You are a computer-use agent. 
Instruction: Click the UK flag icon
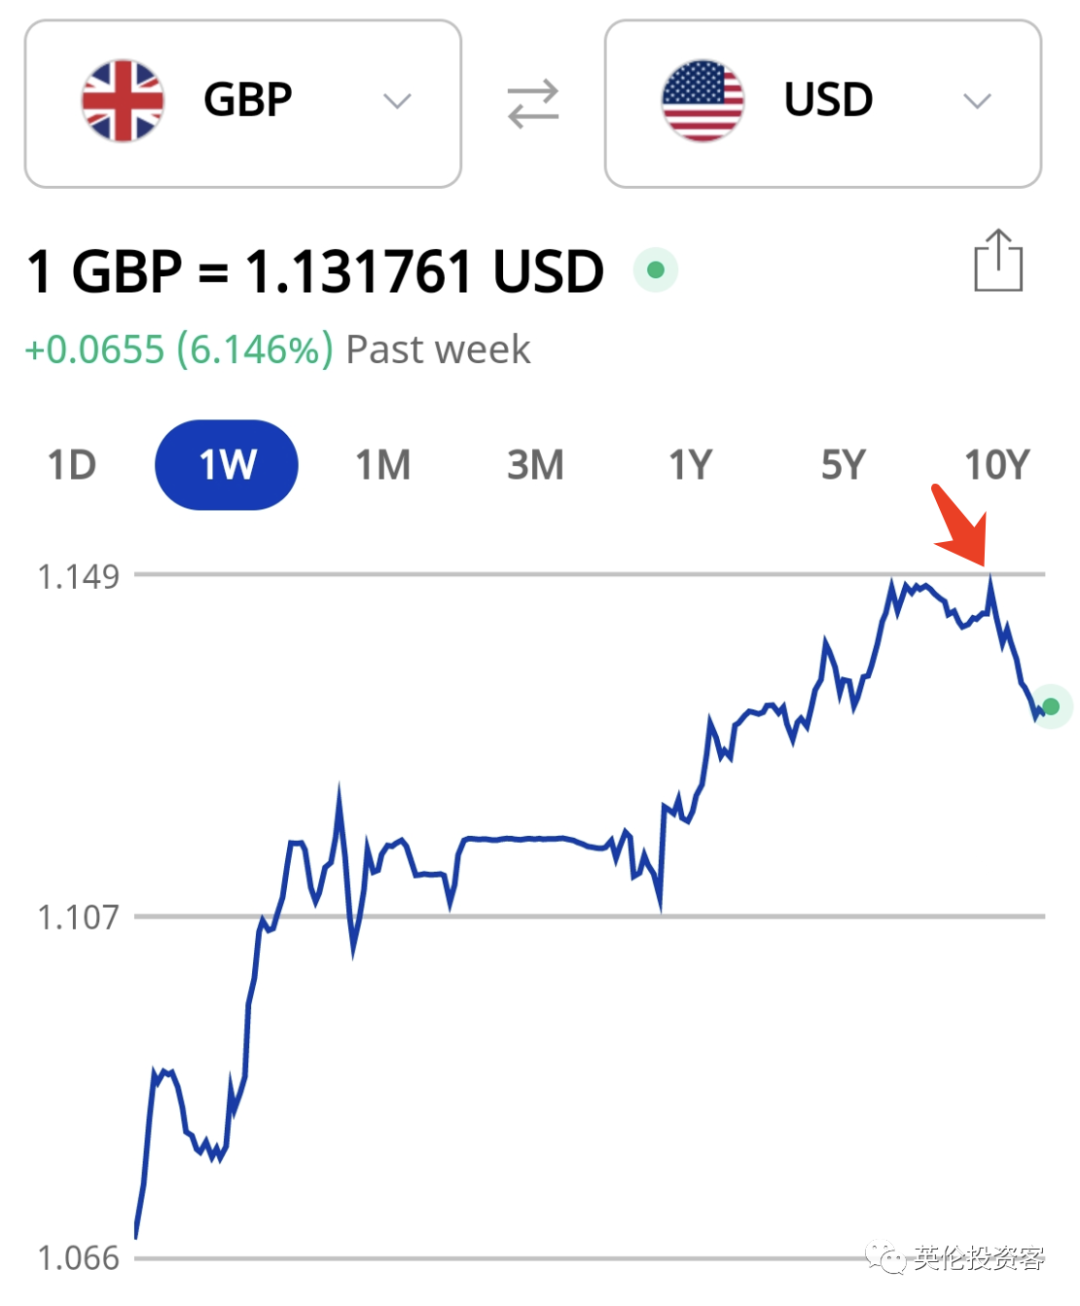(123, 101)
